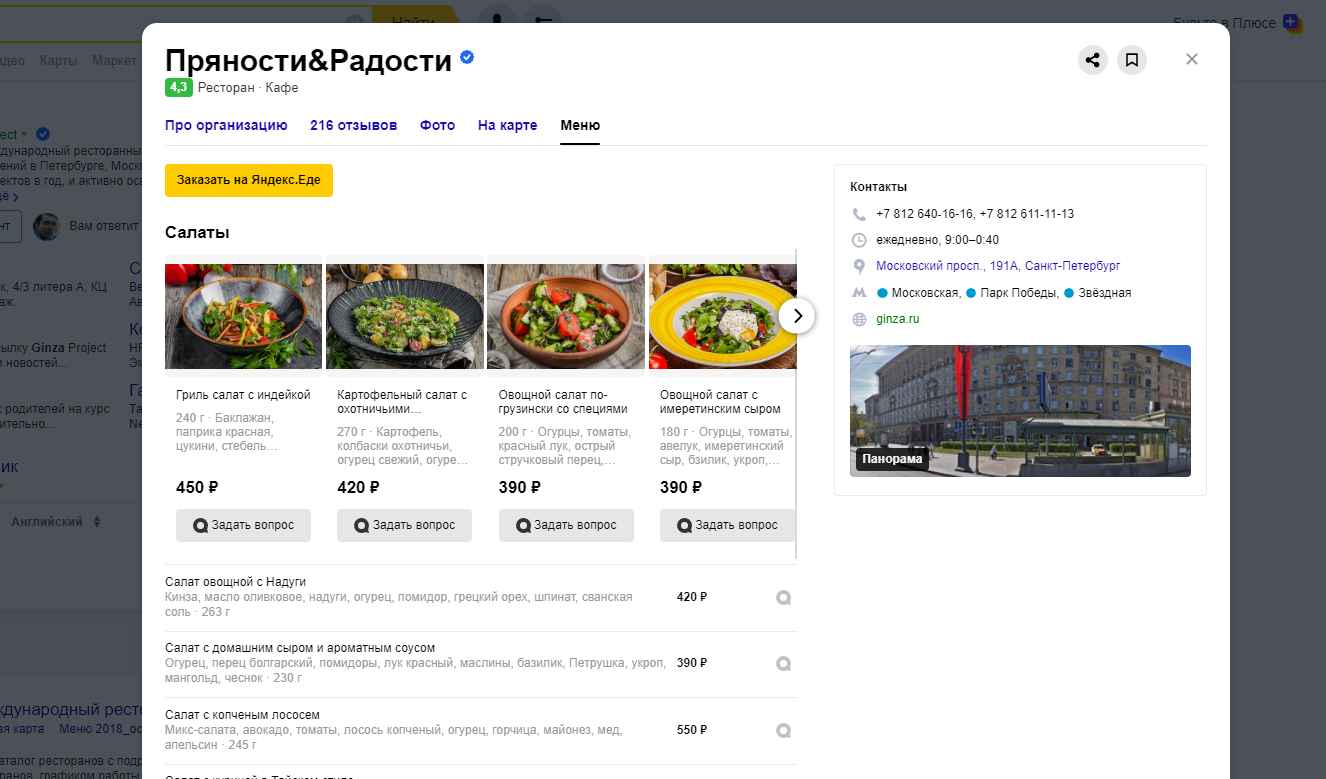Click the question icon for Салат овощной с Надуги
This screenshot has width=1326, height=779.
pos(784,598)
